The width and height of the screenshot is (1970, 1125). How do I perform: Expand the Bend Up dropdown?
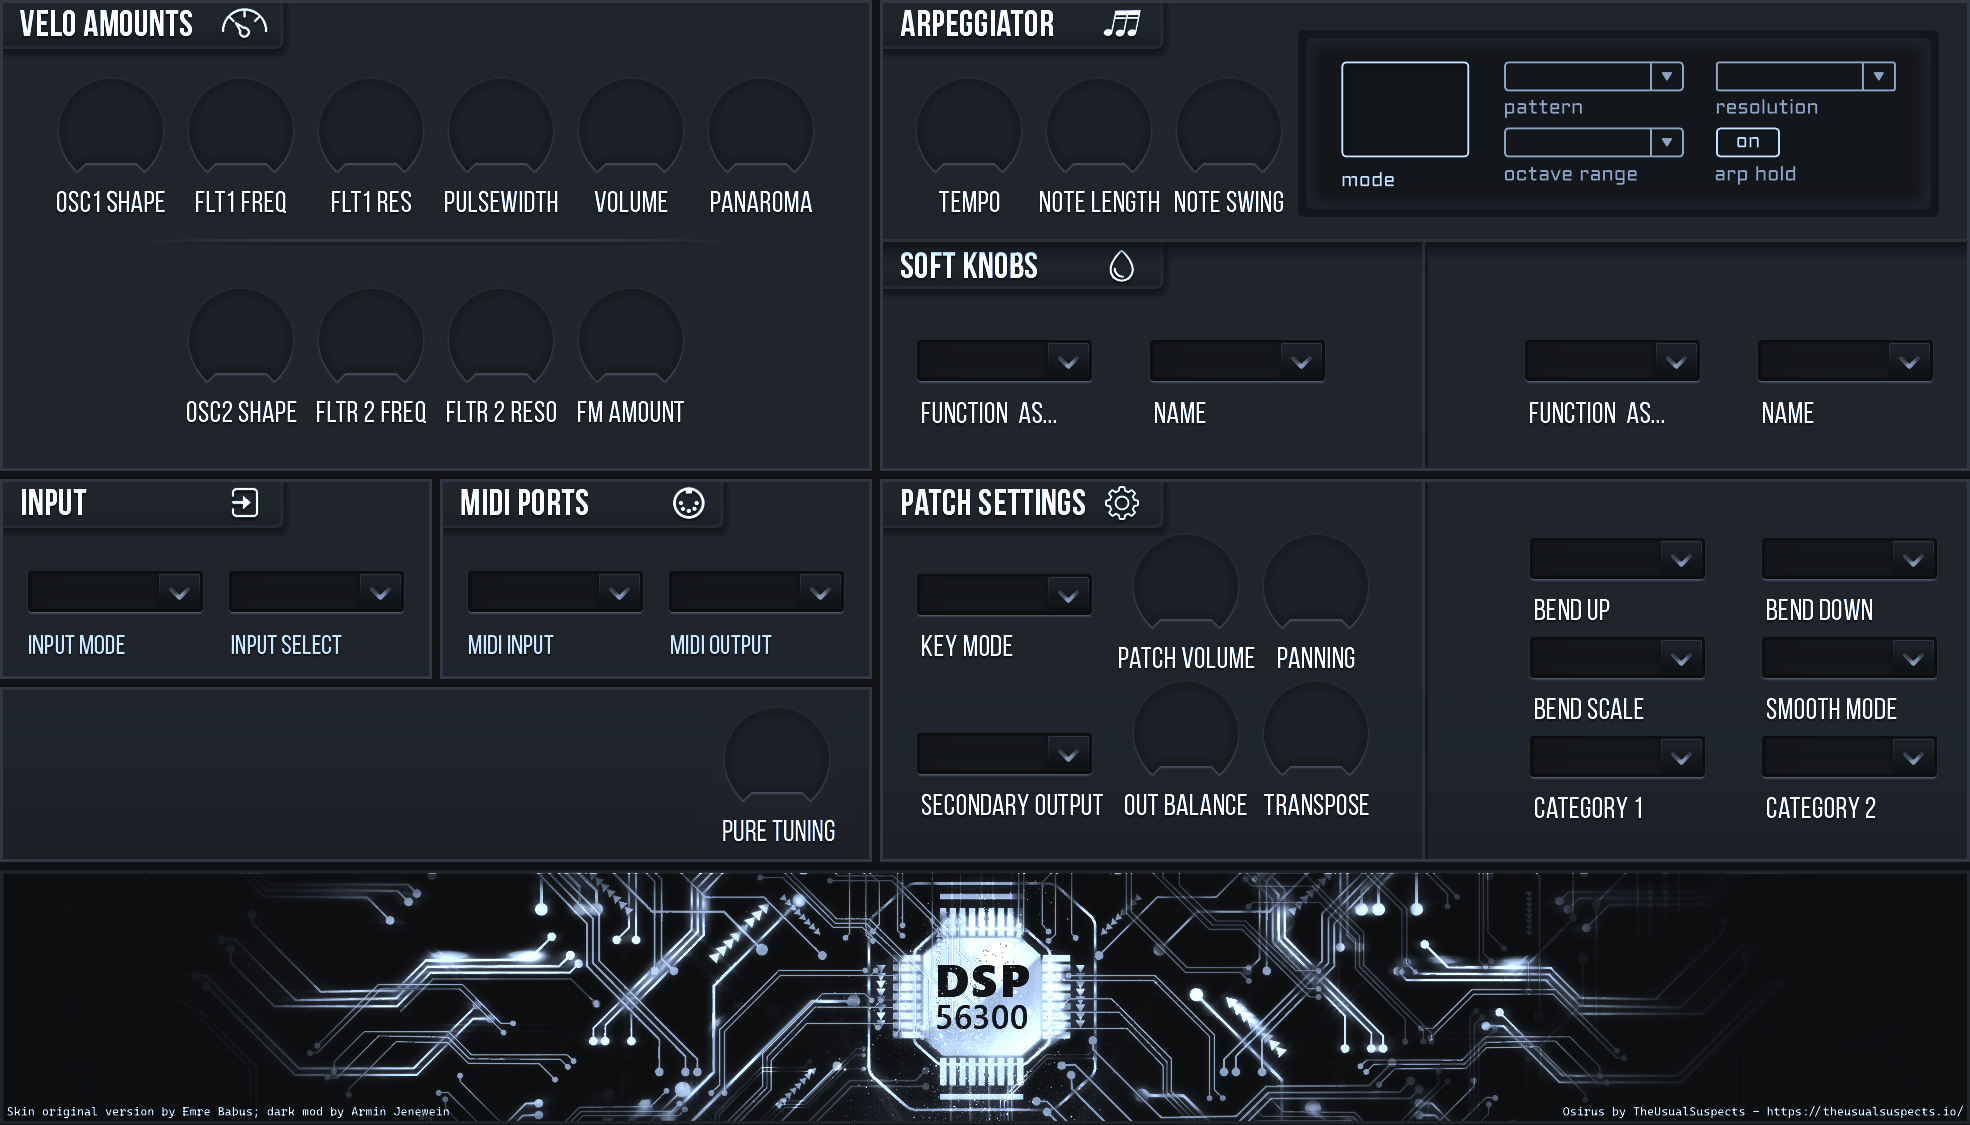[1617, 560]
